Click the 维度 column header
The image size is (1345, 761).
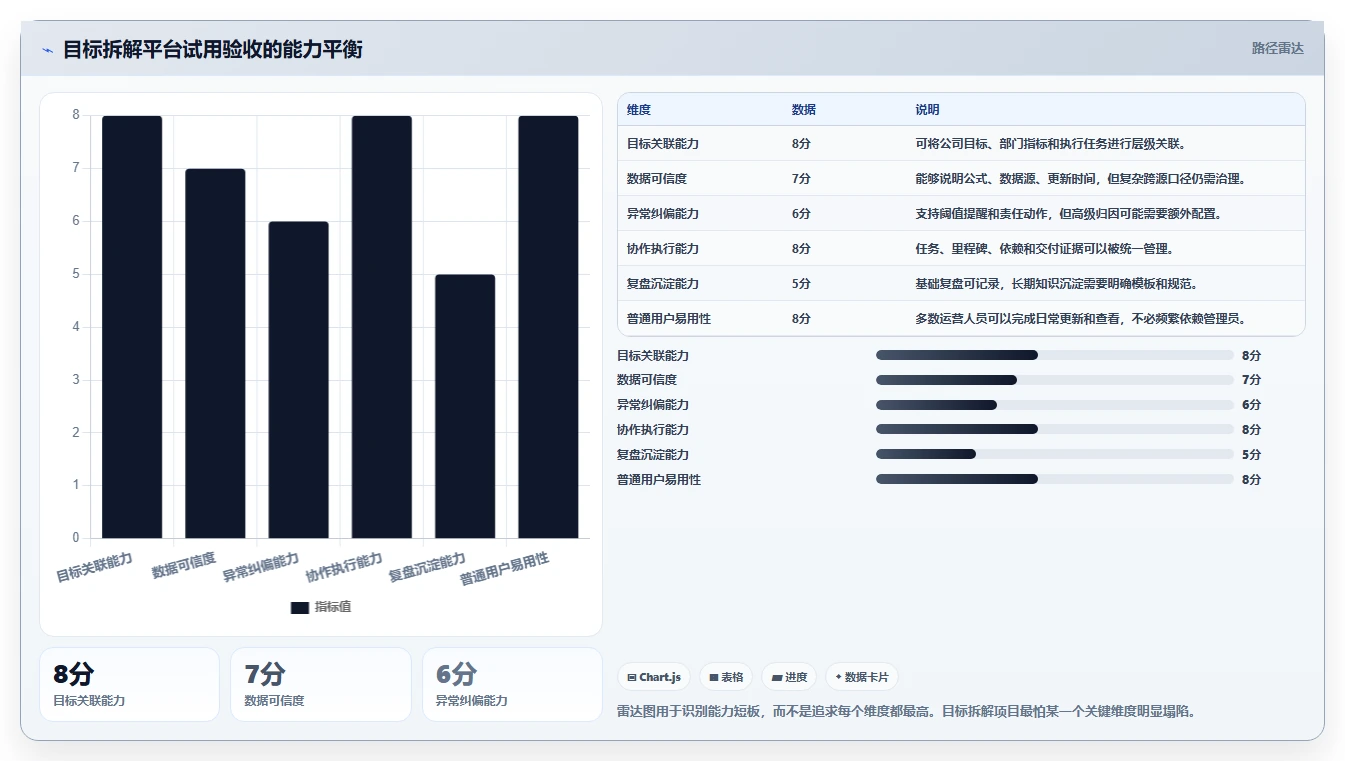click(639, 110)
